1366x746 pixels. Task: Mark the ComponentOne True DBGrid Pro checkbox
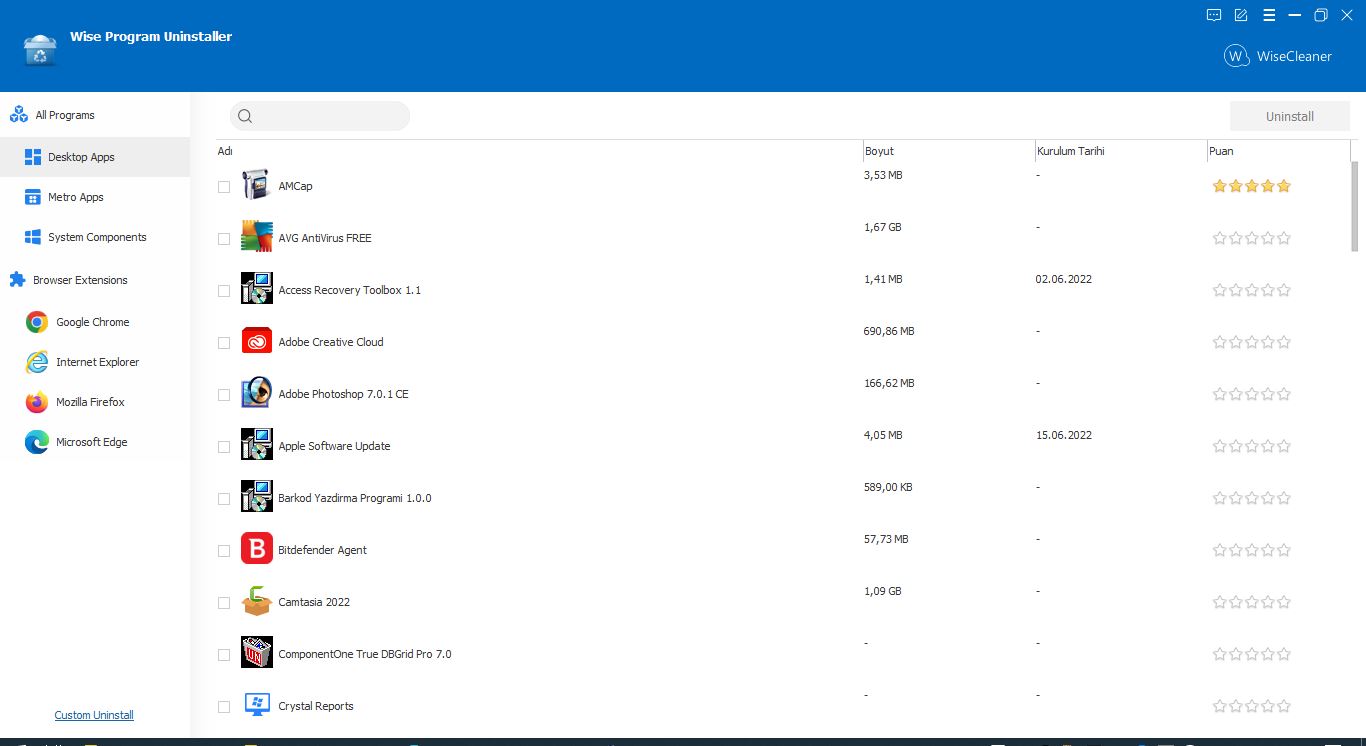click(224, 655)
